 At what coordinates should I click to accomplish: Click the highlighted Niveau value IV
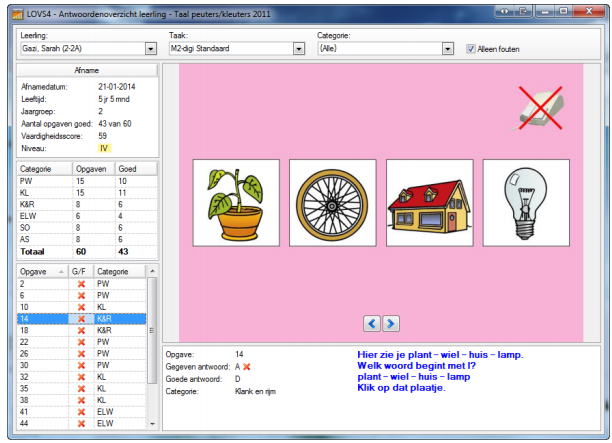(x=104, y=149)
